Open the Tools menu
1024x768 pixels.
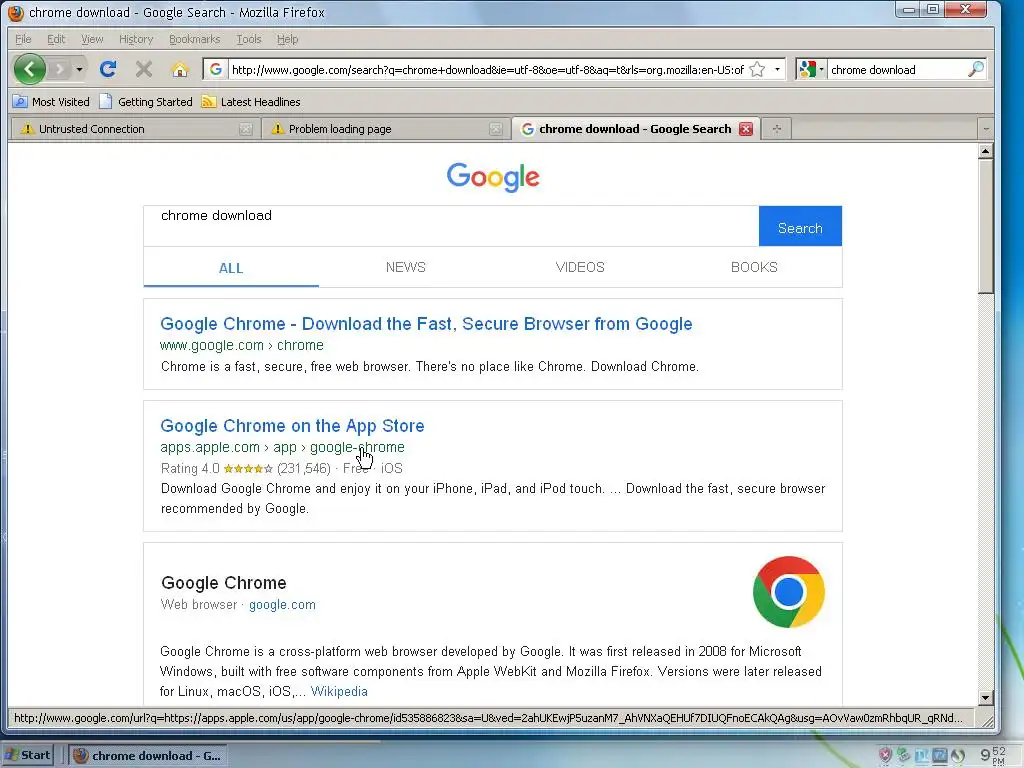pos(249,39)
